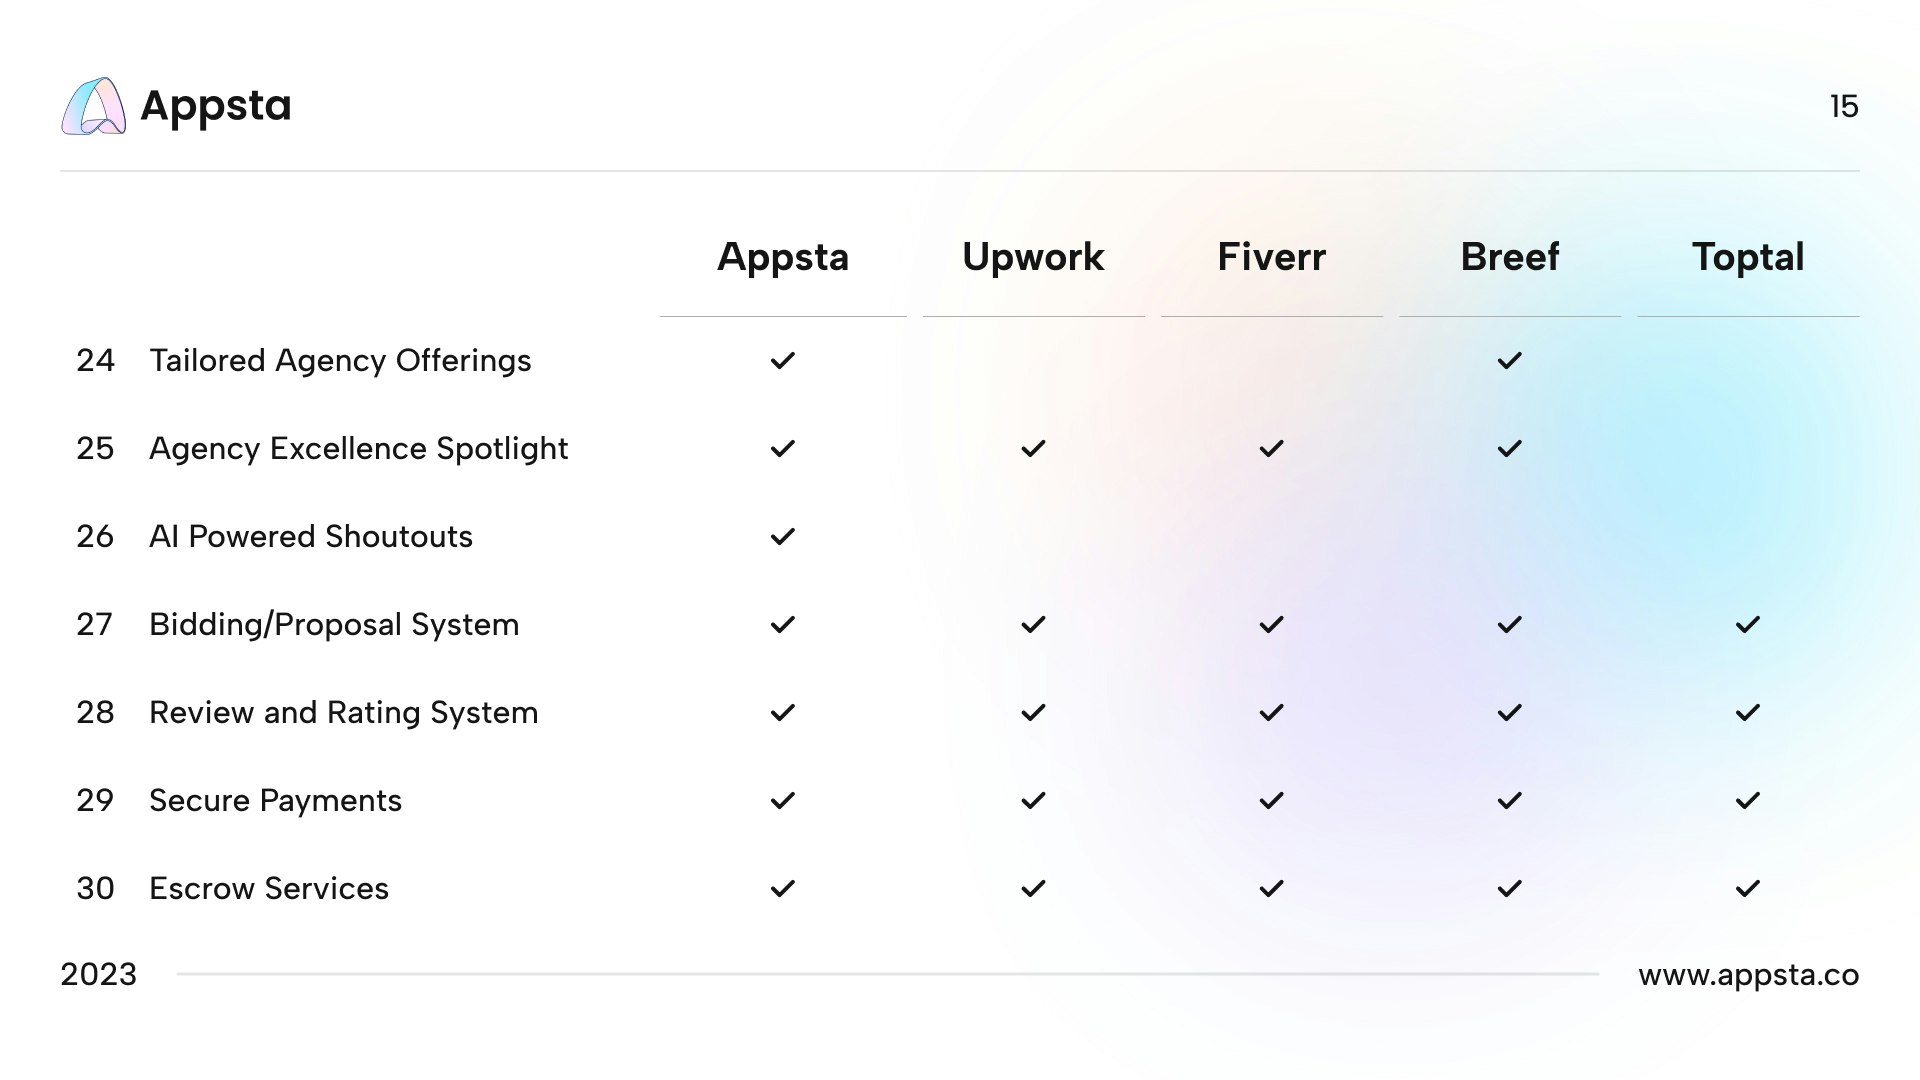Click the Toptal checkmark for Bidding/Proposal System
1920x1080 pixels.
coord(1748,624)
